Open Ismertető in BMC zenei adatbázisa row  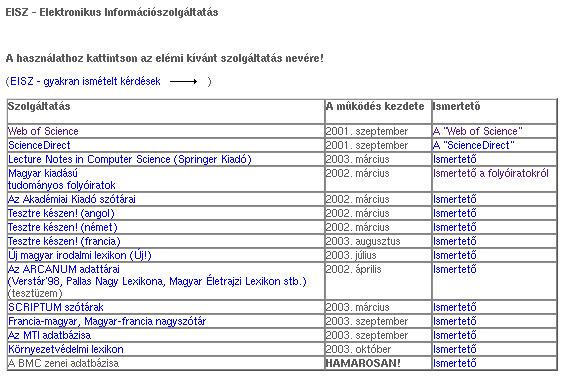point(455,363)
